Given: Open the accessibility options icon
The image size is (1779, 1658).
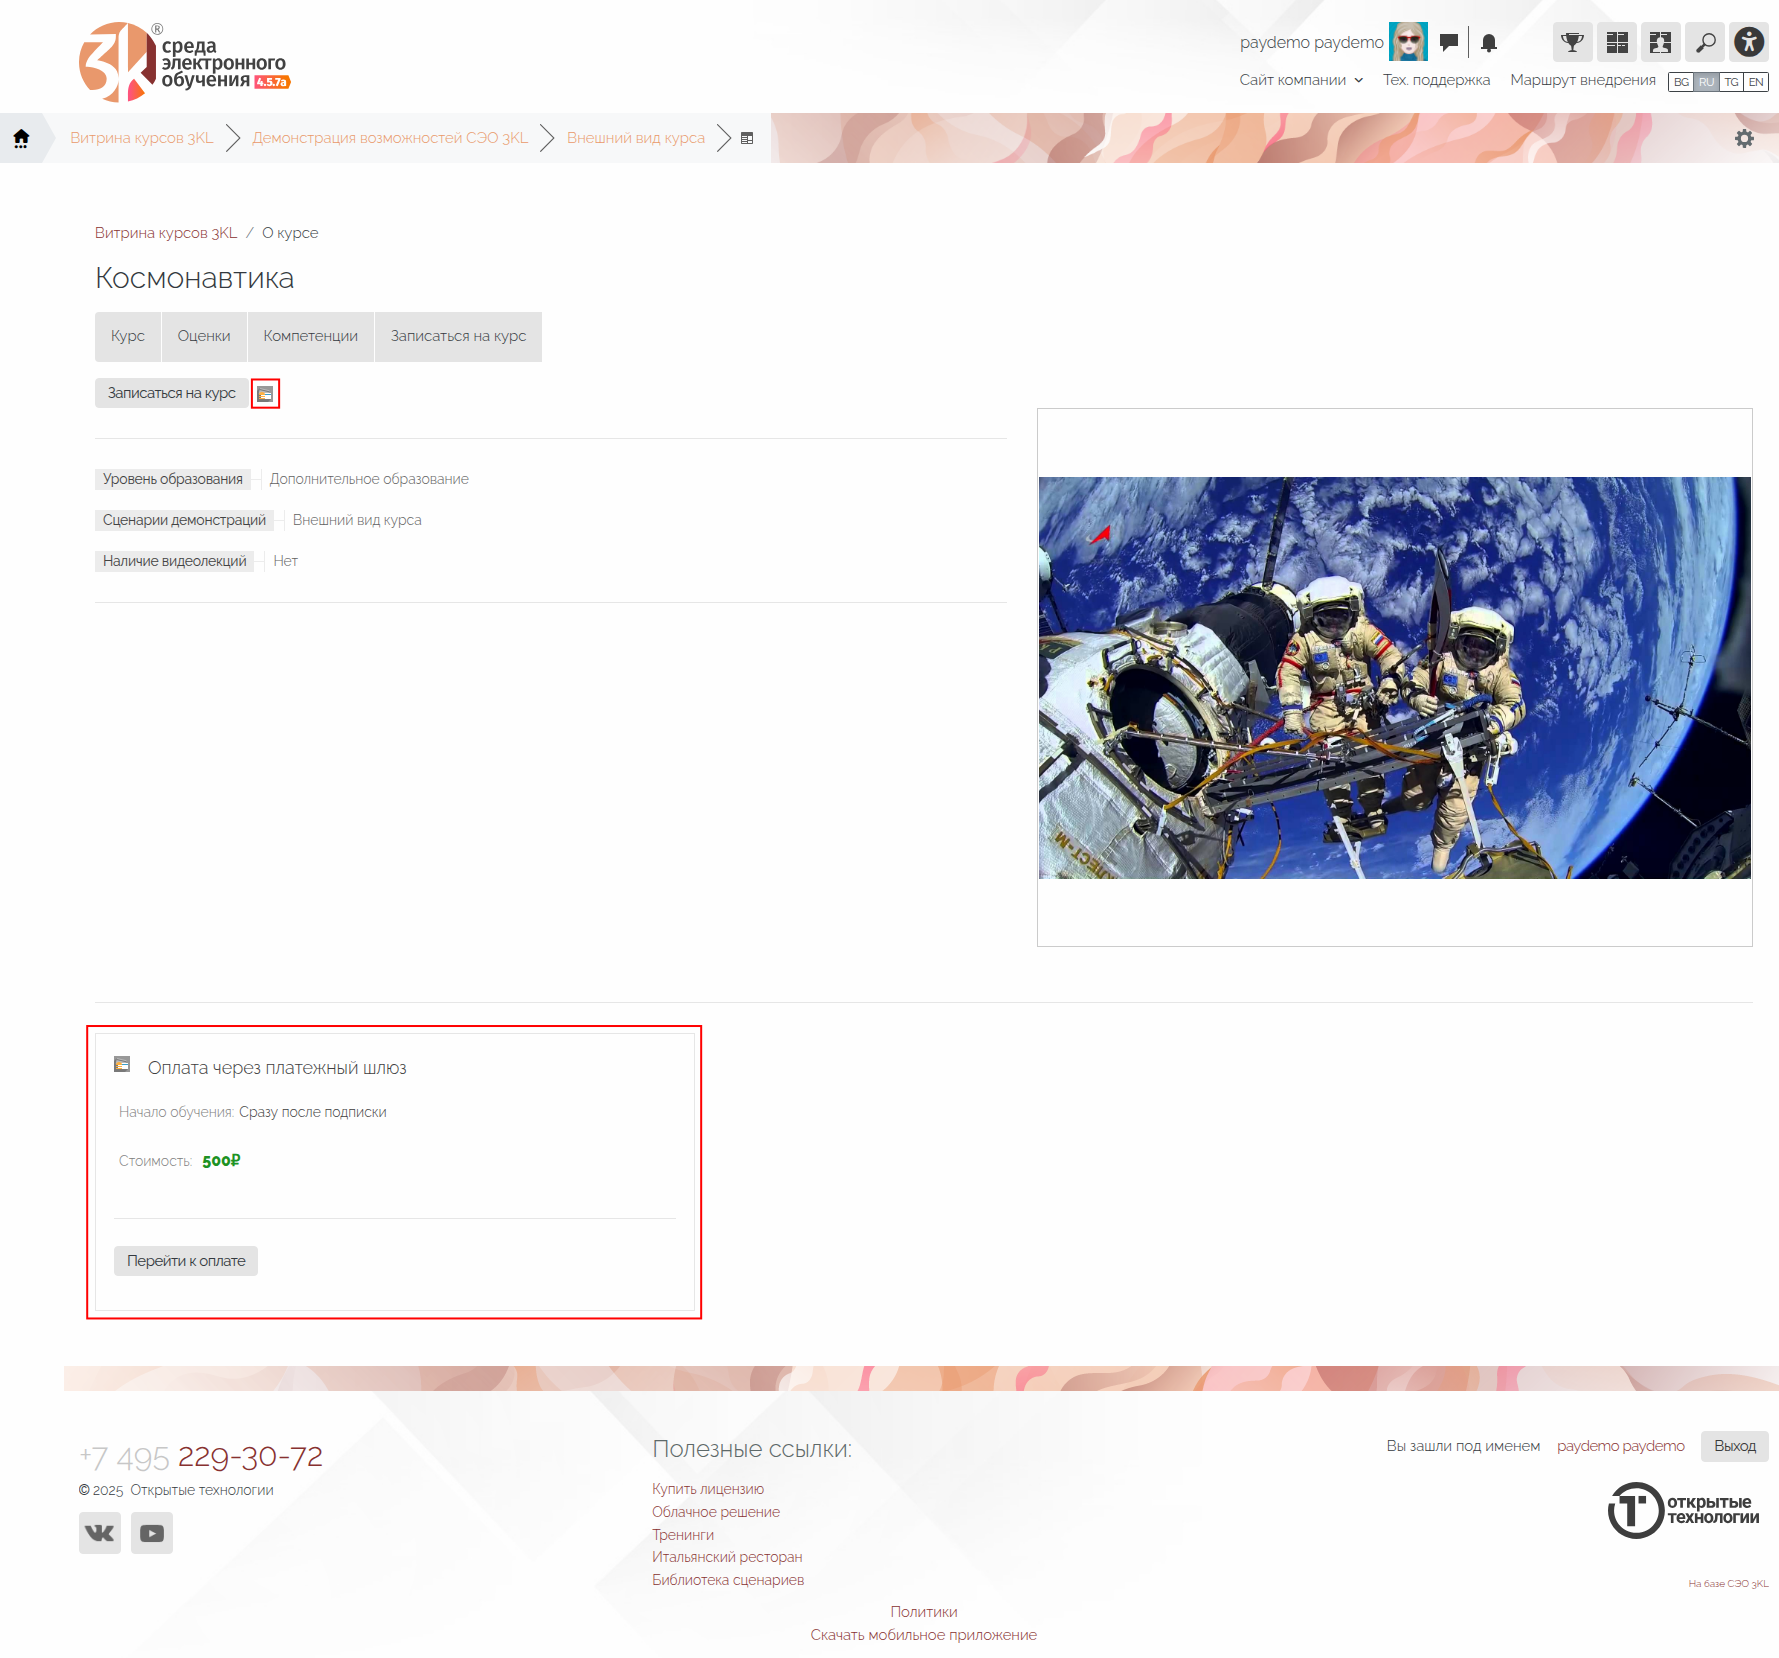Looking at the screenshot, I should point(1749,42).
